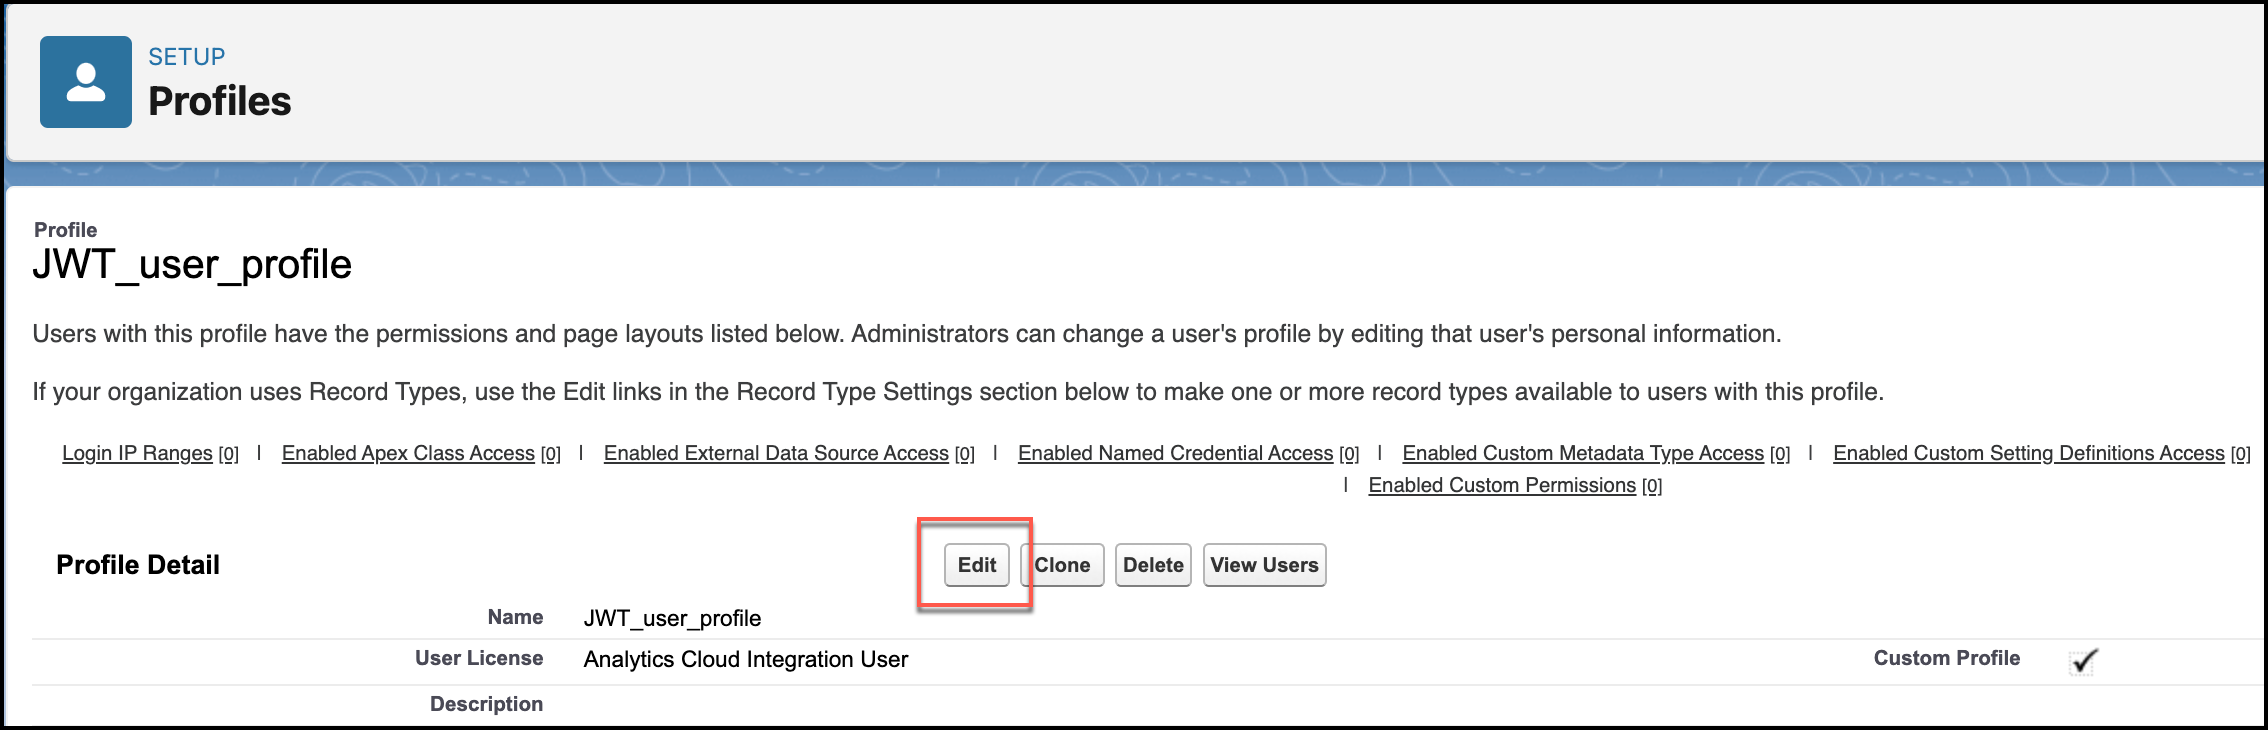Click the Profile Detail section header
This screenshot has height=730, width=2268.
click(x=138, y=565)
